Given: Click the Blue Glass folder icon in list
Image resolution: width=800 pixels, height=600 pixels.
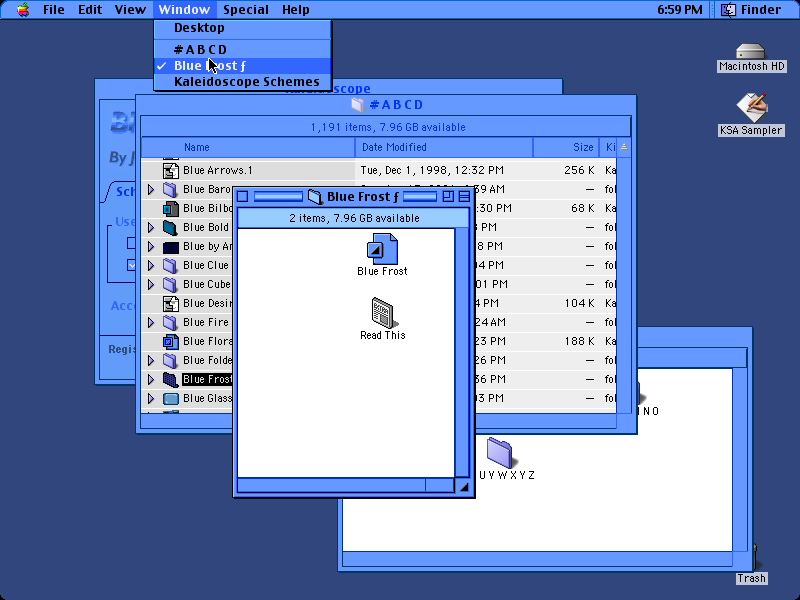Looking at the screenshot, I should (170, 398).
